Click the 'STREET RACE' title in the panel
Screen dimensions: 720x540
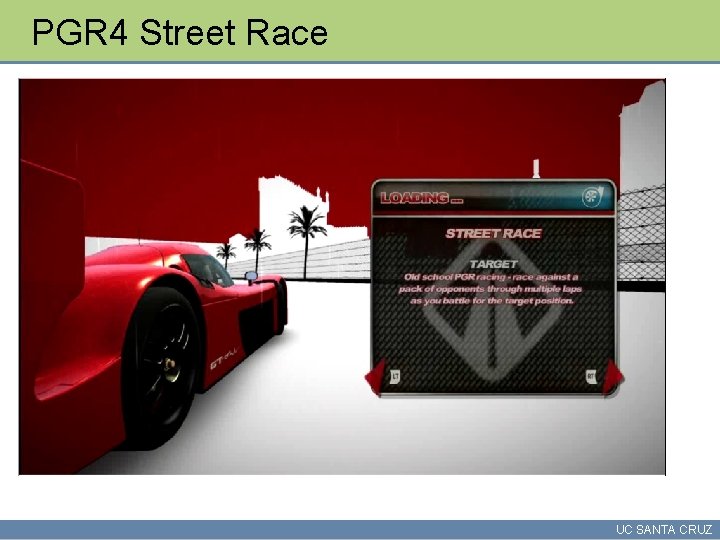point(494,233)
